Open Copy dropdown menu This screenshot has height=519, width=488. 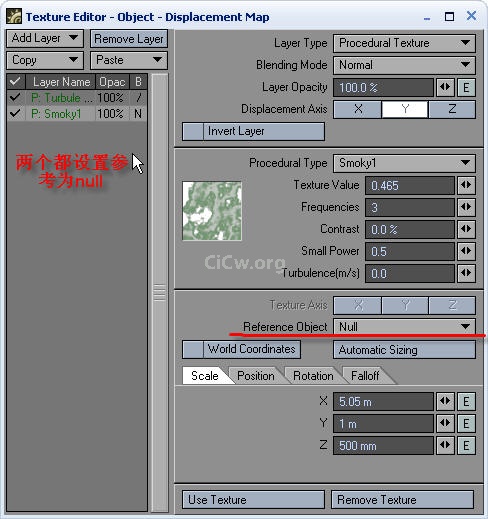pos(45,60)
